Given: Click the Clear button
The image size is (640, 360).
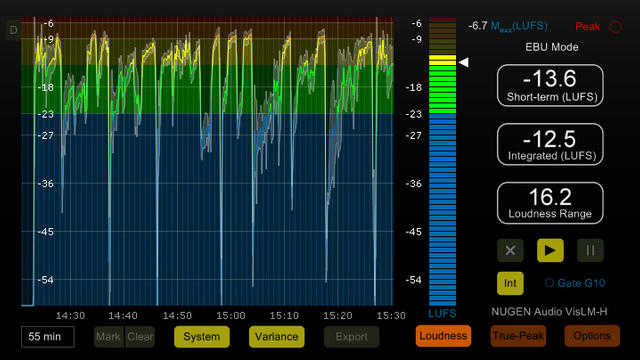Looking at the screenshot, I should 140,337.
